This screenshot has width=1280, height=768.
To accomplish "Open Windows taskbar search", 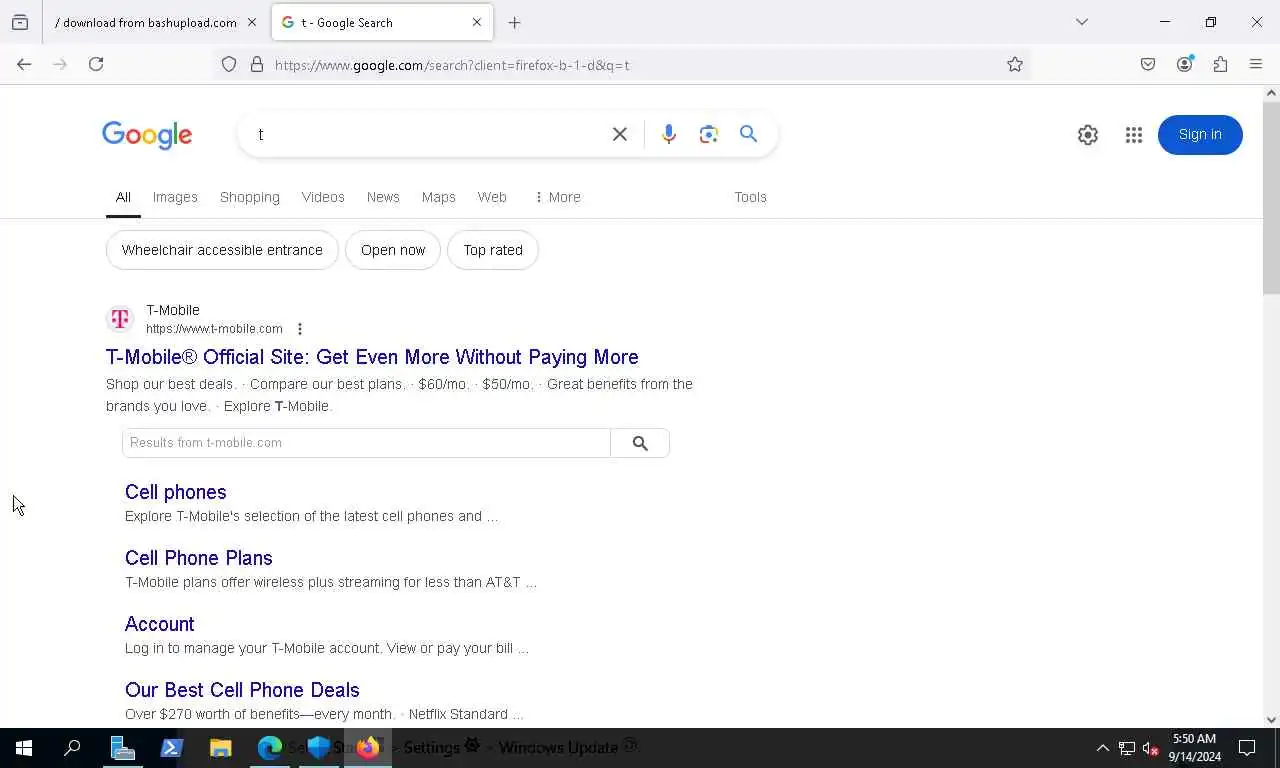I will coord(72,748).
